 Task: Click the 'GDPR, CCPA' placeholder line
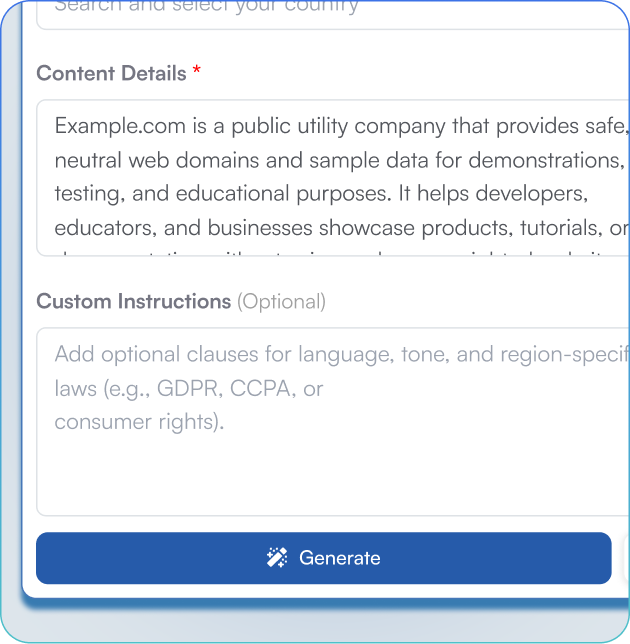click(x=189, y=388)
